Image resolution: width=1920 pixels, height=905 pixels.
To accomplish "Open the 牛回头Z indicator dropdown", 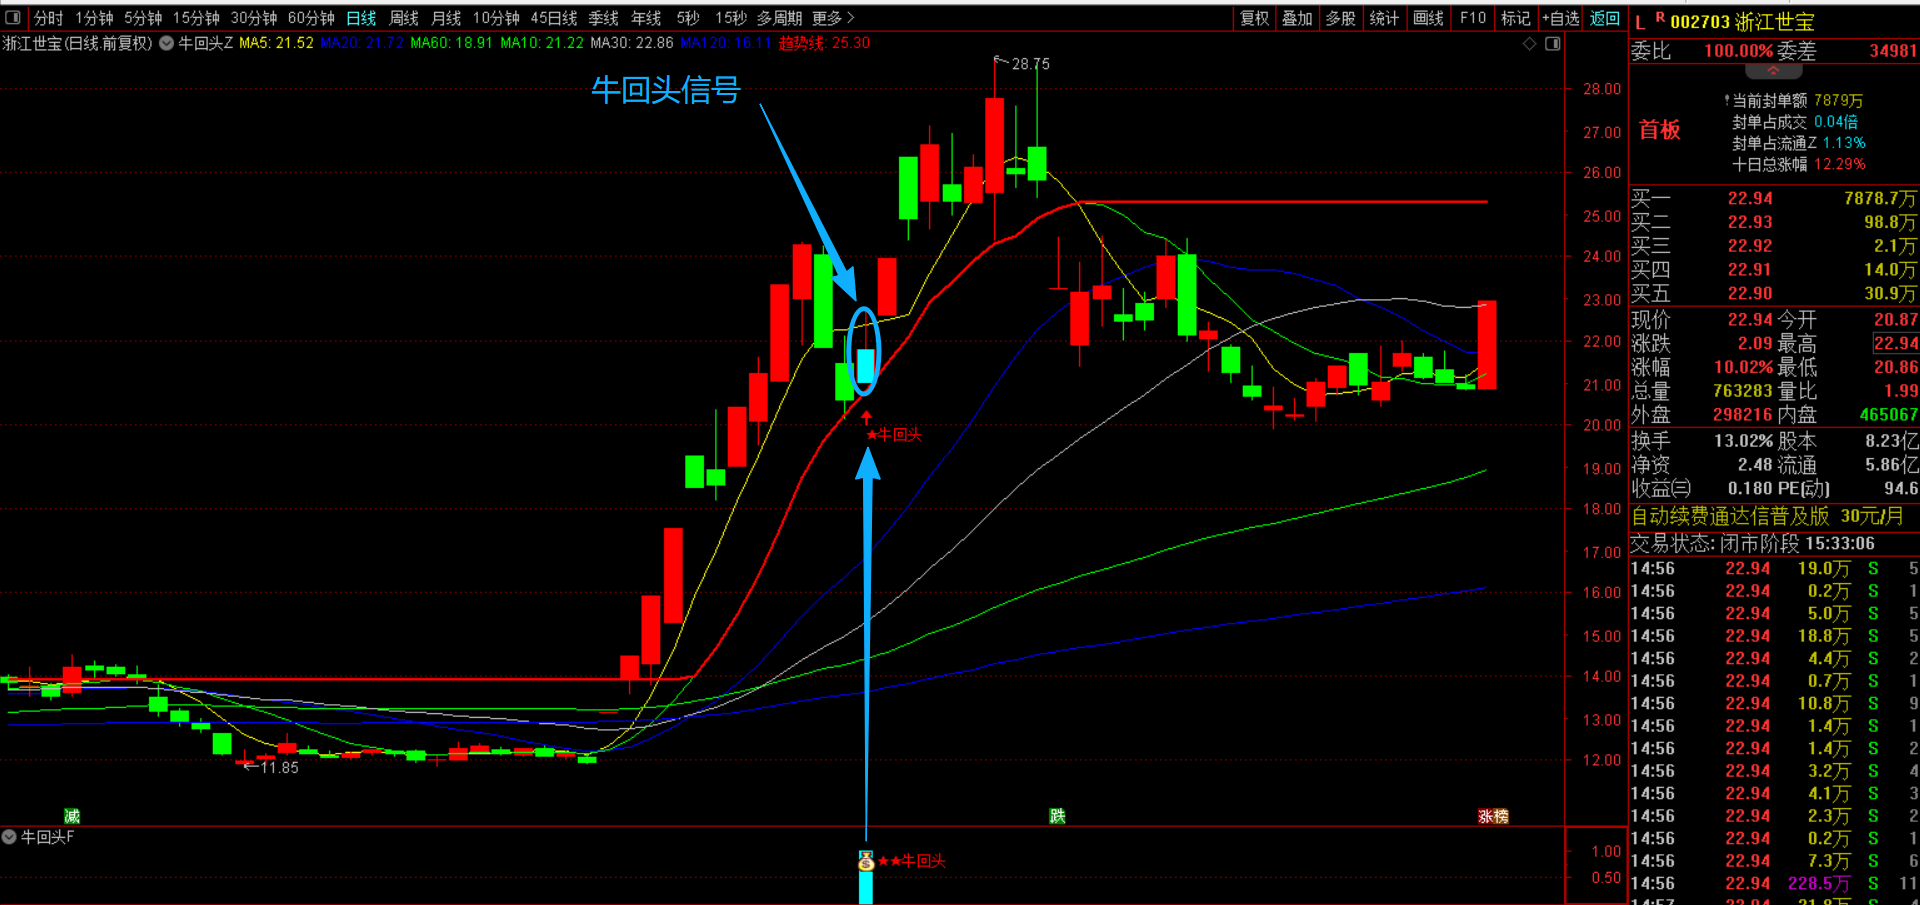I will point(167,43).
